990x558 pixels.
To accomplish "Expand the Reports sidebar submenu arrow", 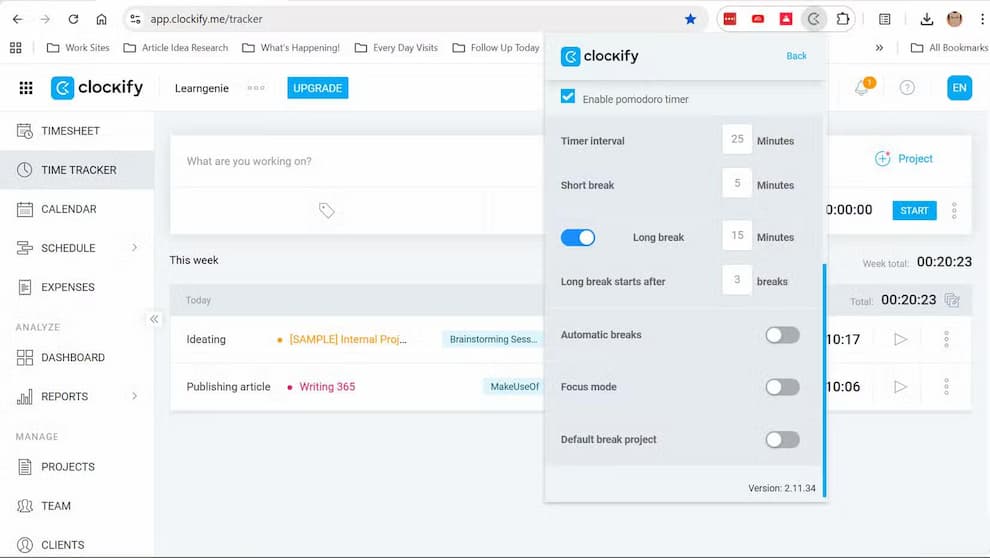I will (x=135, y=396).
